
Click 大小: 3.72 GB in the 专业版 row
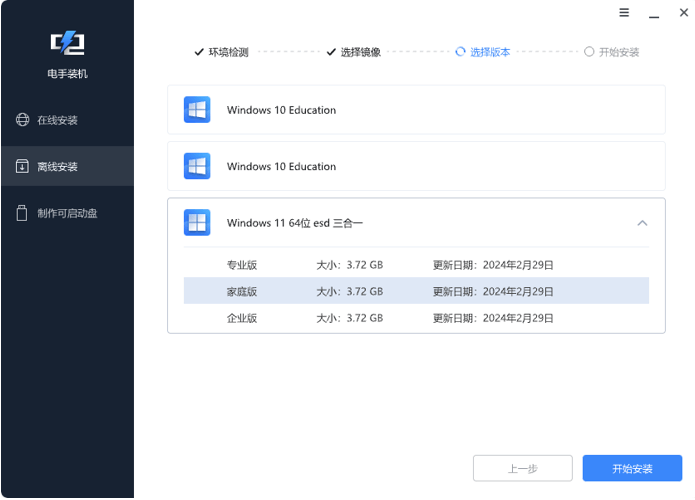pos(349,265)
